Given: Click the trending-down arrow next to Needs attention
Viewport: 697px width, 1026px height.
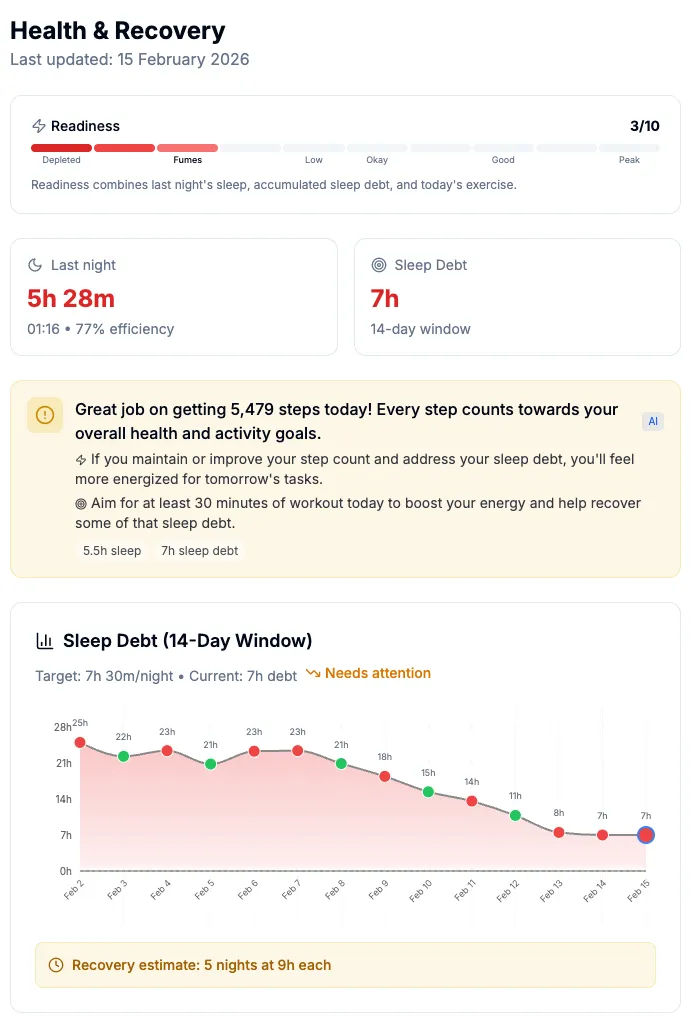Looking at the screenshot, I should pos(313,674).
